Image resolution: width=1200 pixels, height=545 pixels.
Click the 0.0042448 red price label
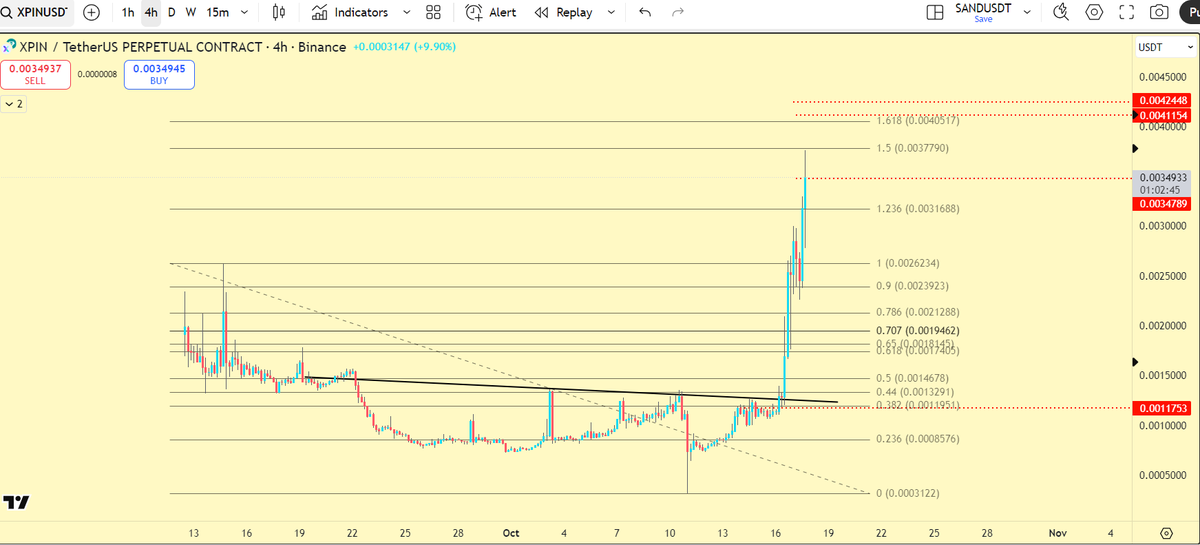pos(1164,100)
